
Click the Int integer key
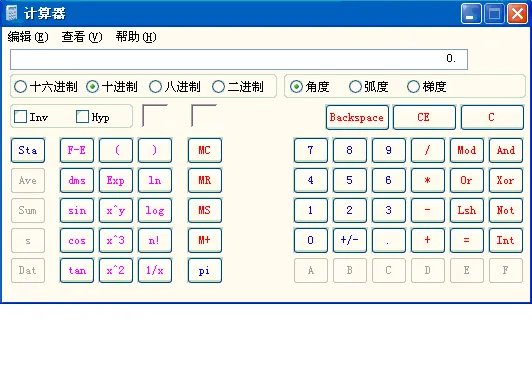point(506,240)
